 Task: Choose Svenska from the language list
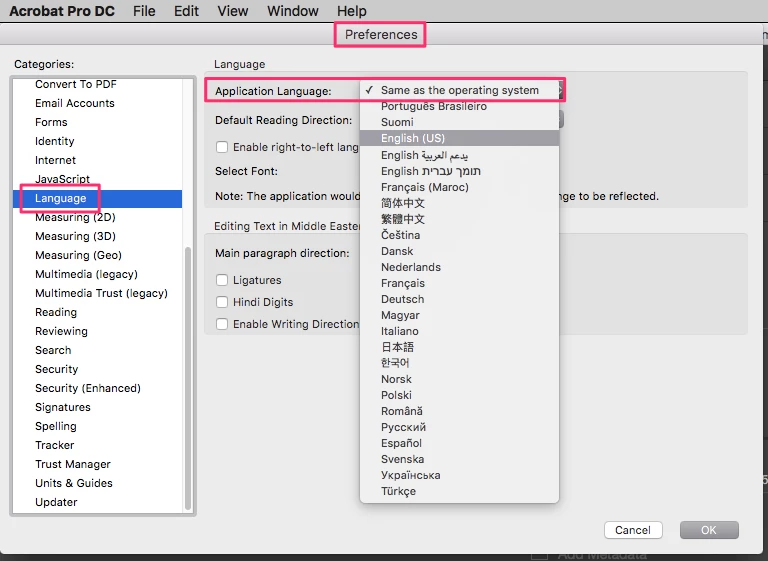click(x=459, y=459)
